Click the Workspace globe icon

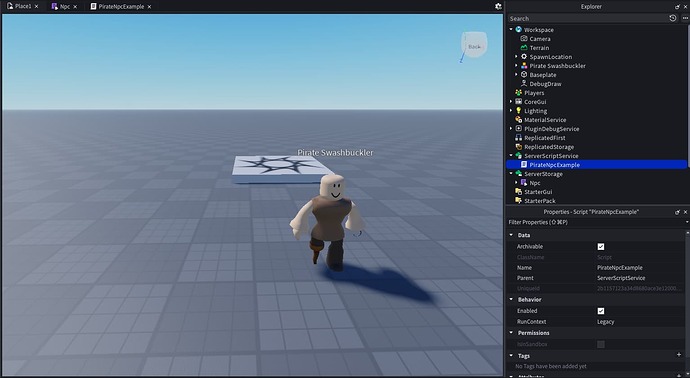[x=518, y=29]
